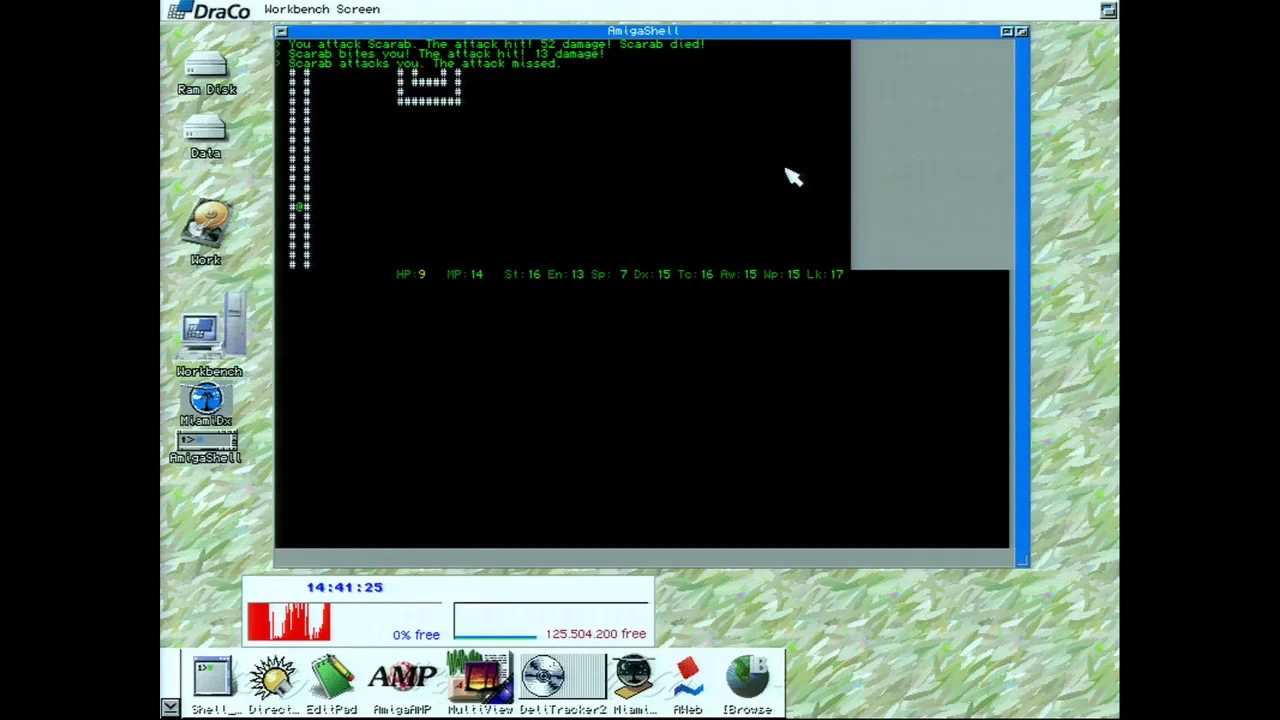1280x720 pixels.
Task: Launch IBrowse from the dock
Action: tap(747, 684)
